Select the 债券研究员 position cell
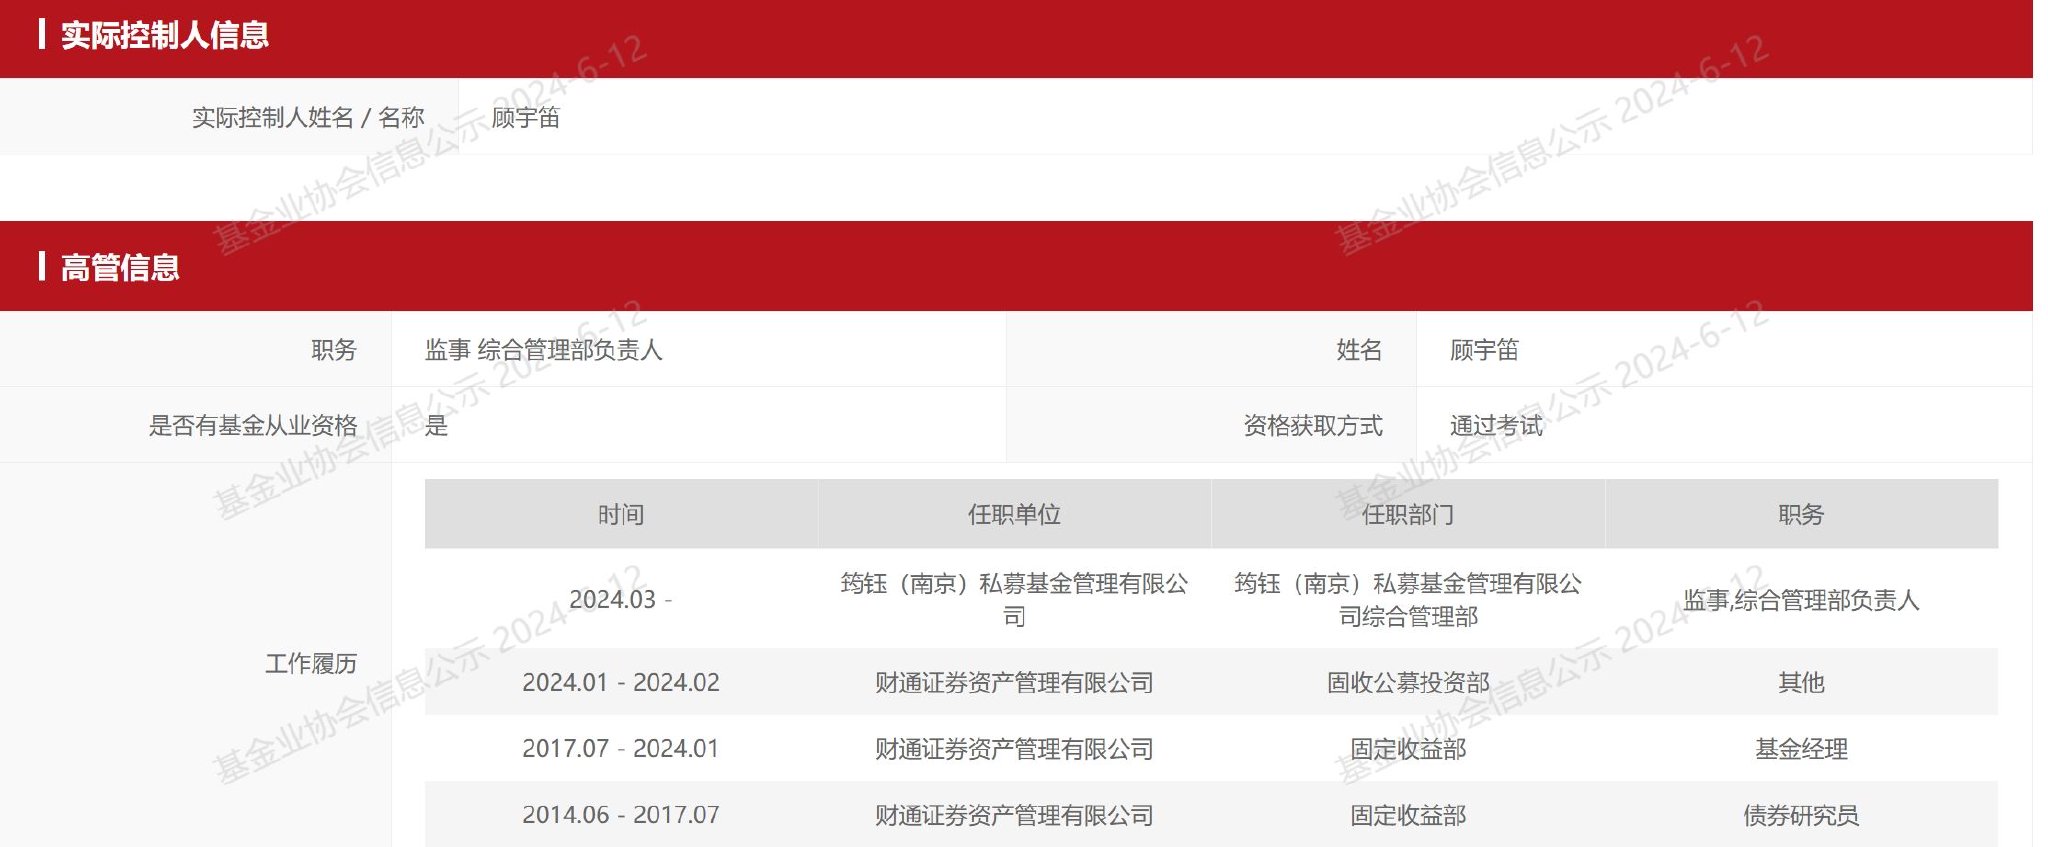2048x847 pixels. coord(1802,816)
